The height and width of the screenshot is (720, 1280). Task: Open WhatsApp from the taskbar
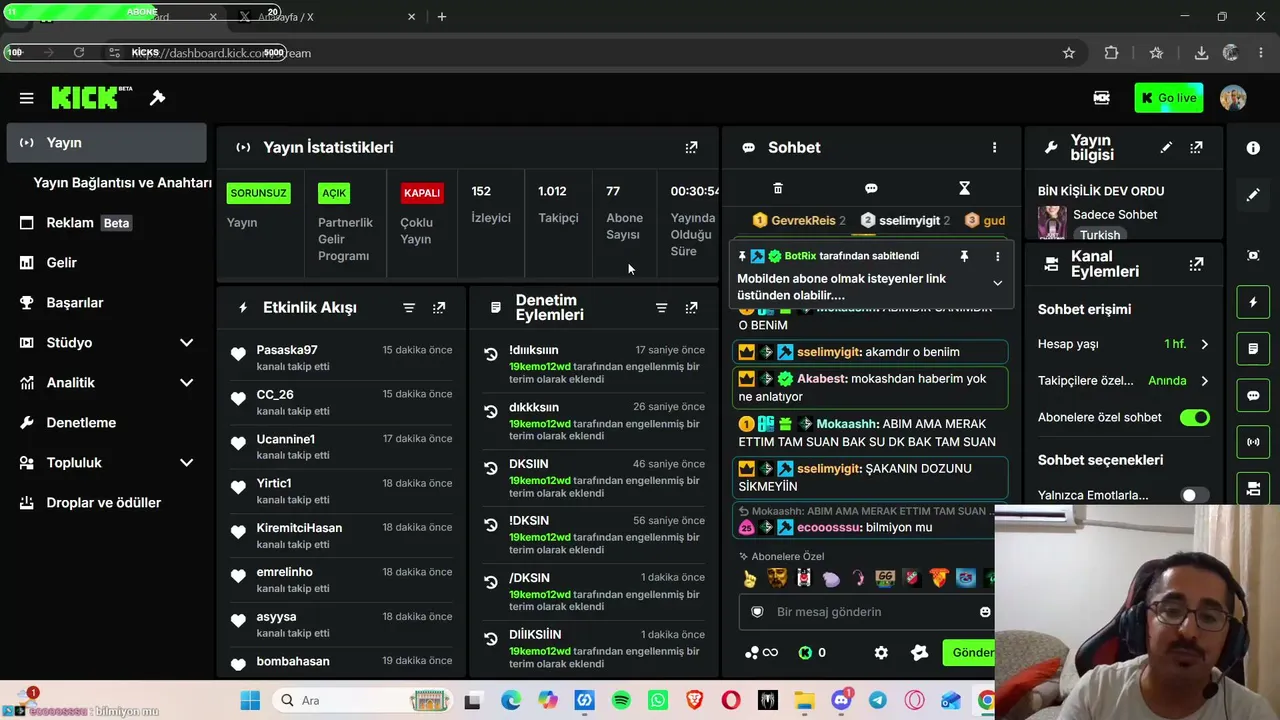(658, 700)
